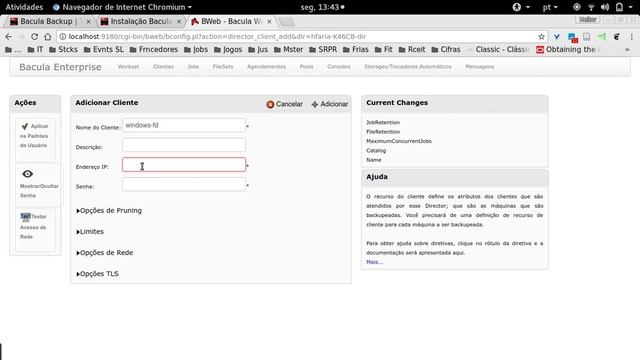640x360 pixels.
Task: Click the volume icon in top bar
Action: (605, 7)
